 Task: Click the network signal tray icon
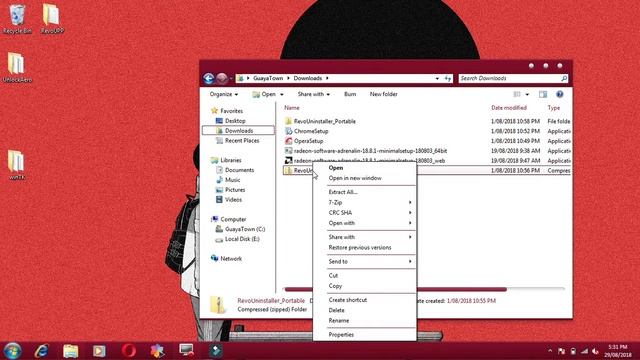tap(584, 351)
